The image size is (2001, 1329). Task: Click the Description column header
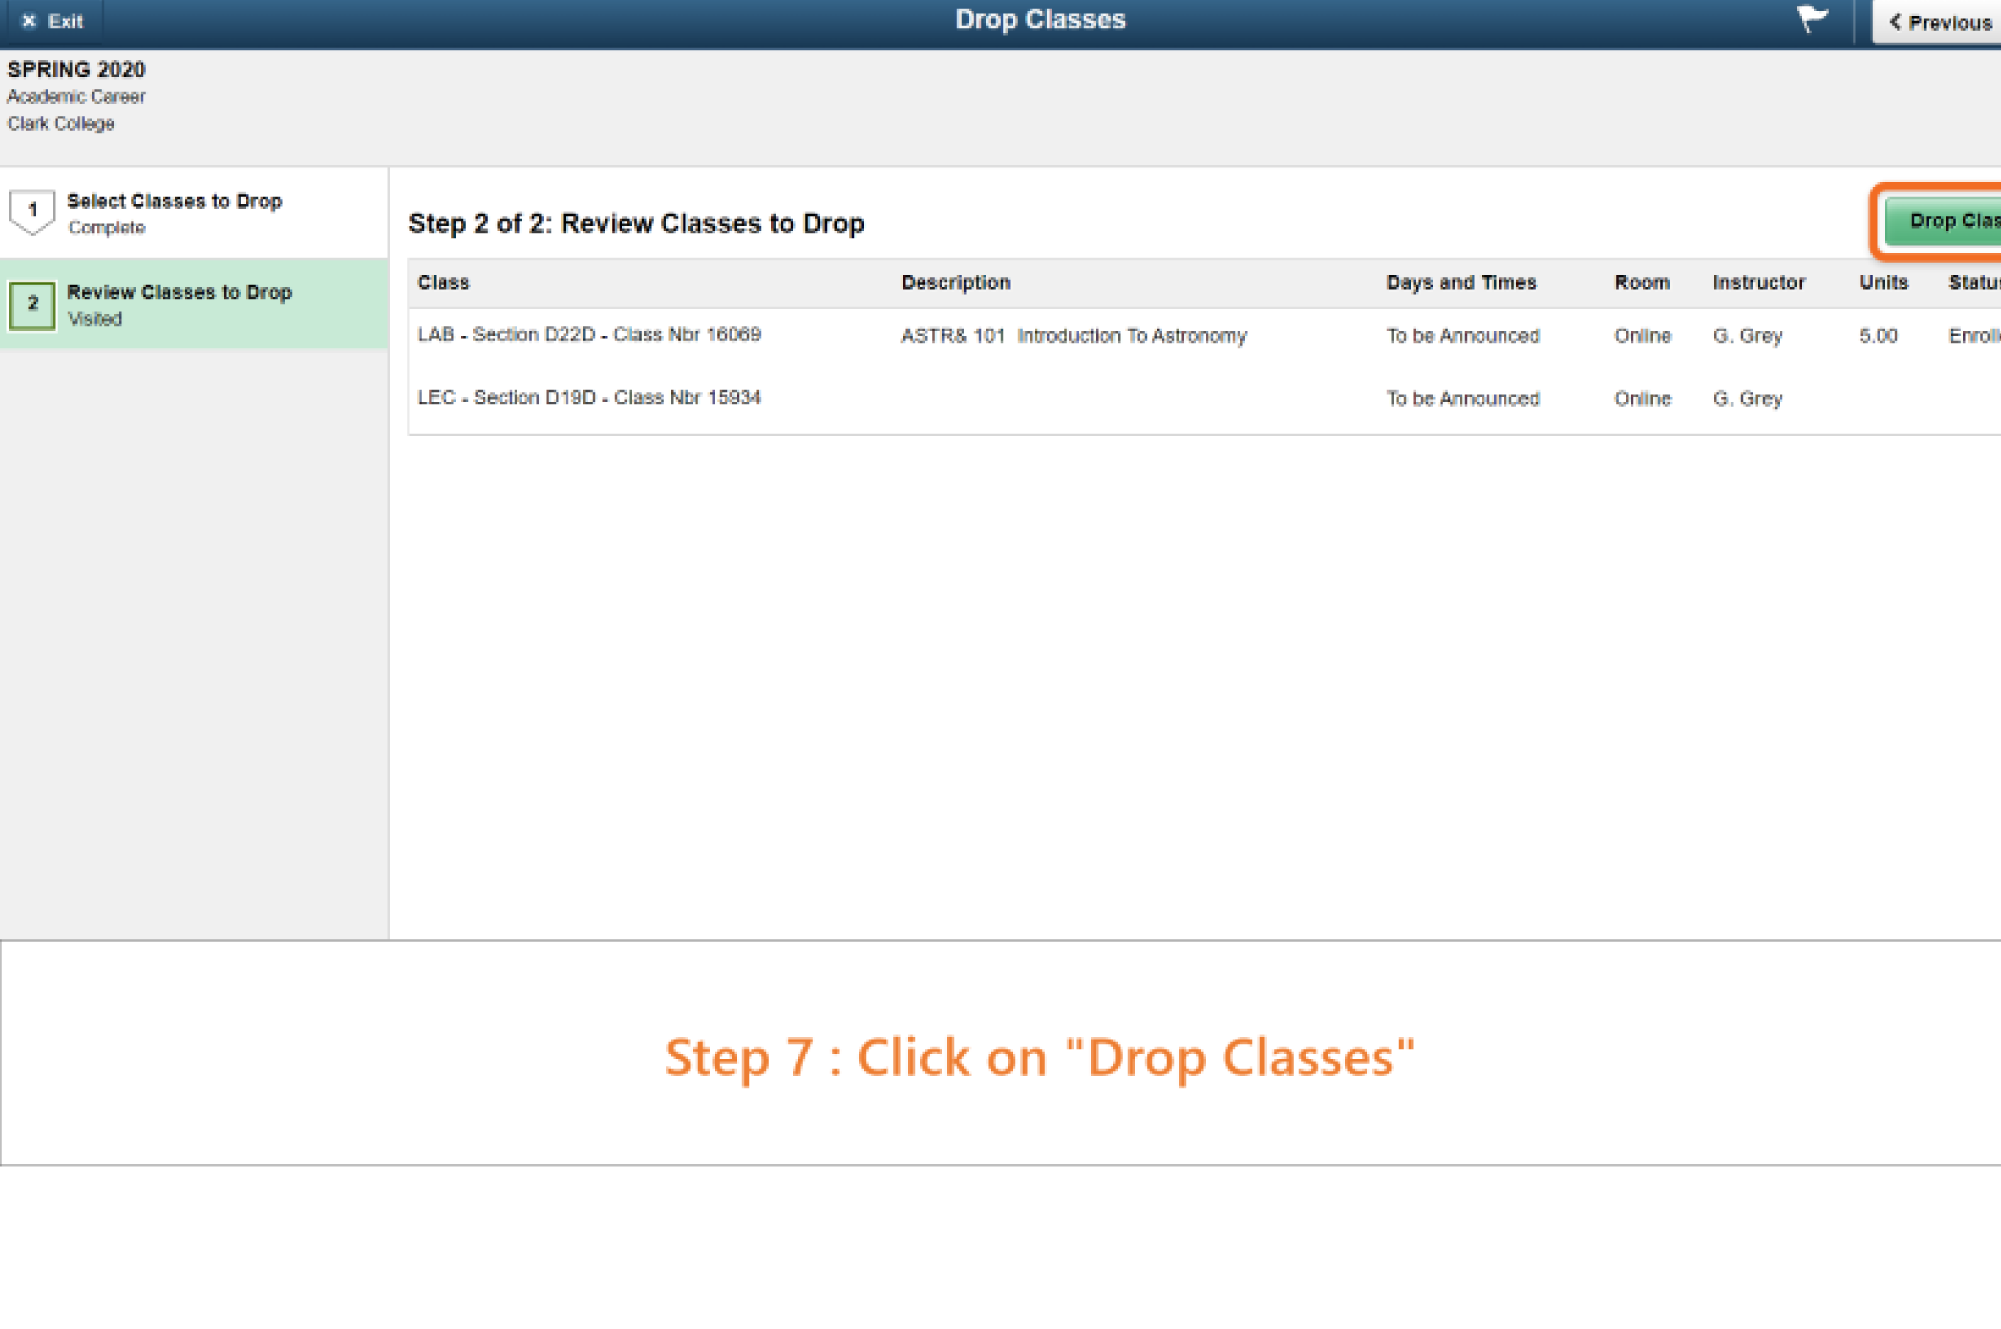955,283
